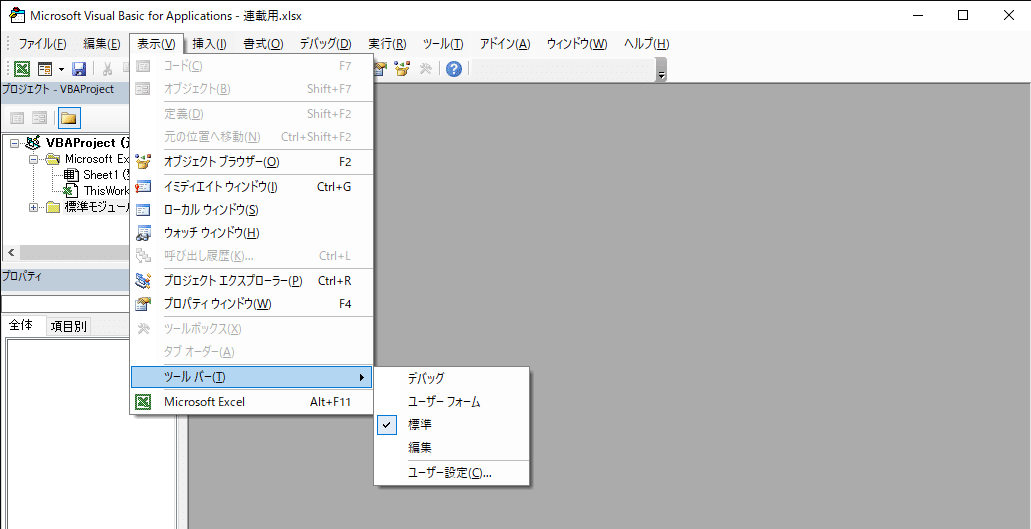1031x529 pixels.
Task: Click ツール バー(T) submenu item
Action: point(252,377)
